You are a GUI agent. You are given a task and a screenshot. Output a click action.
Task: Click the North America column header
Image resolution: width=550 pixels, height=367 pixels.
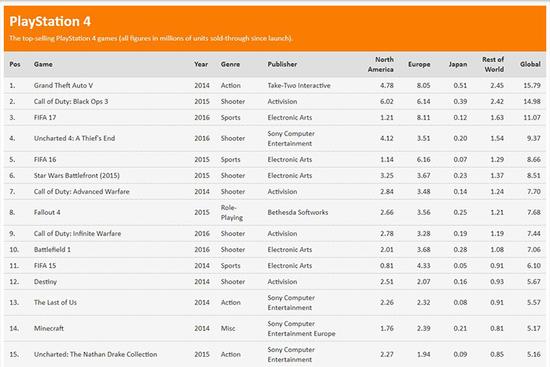(381, 64)
